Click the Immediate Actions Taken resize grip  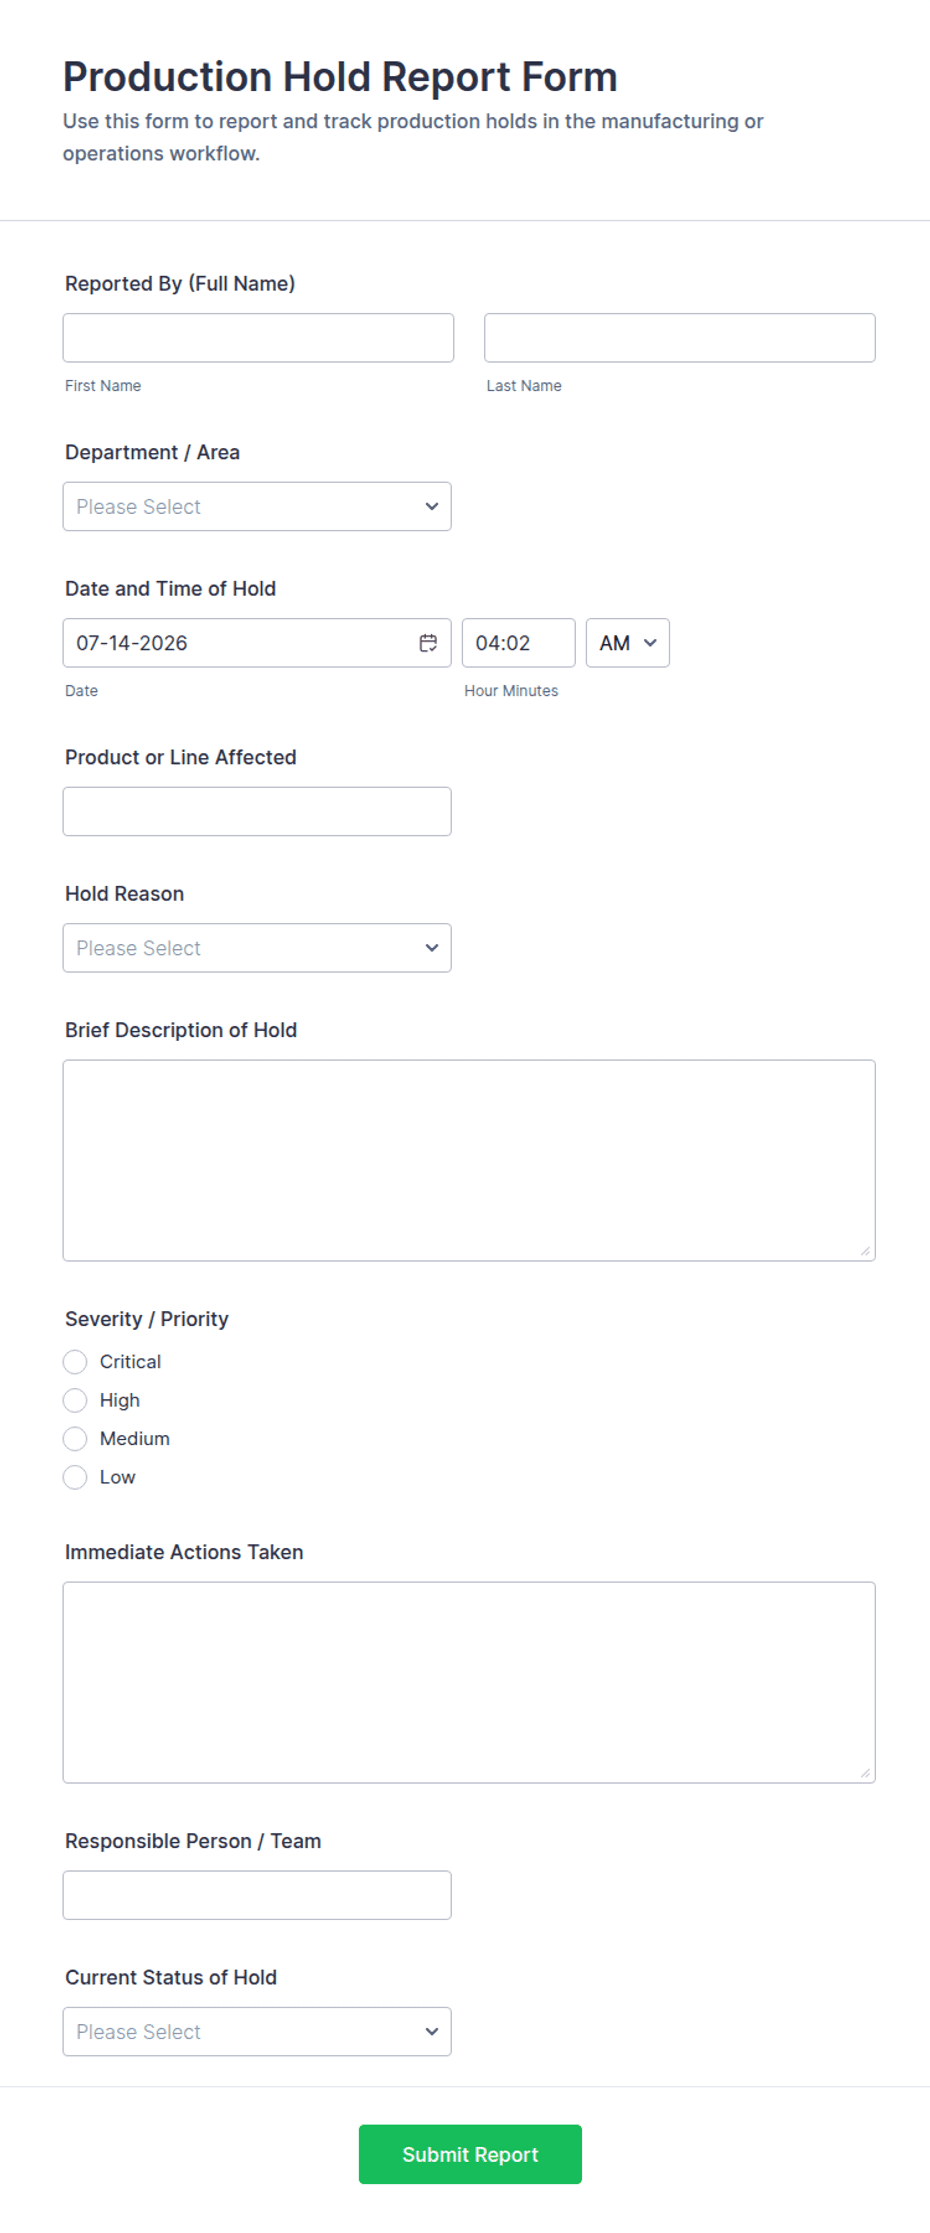click(865, 1773)
